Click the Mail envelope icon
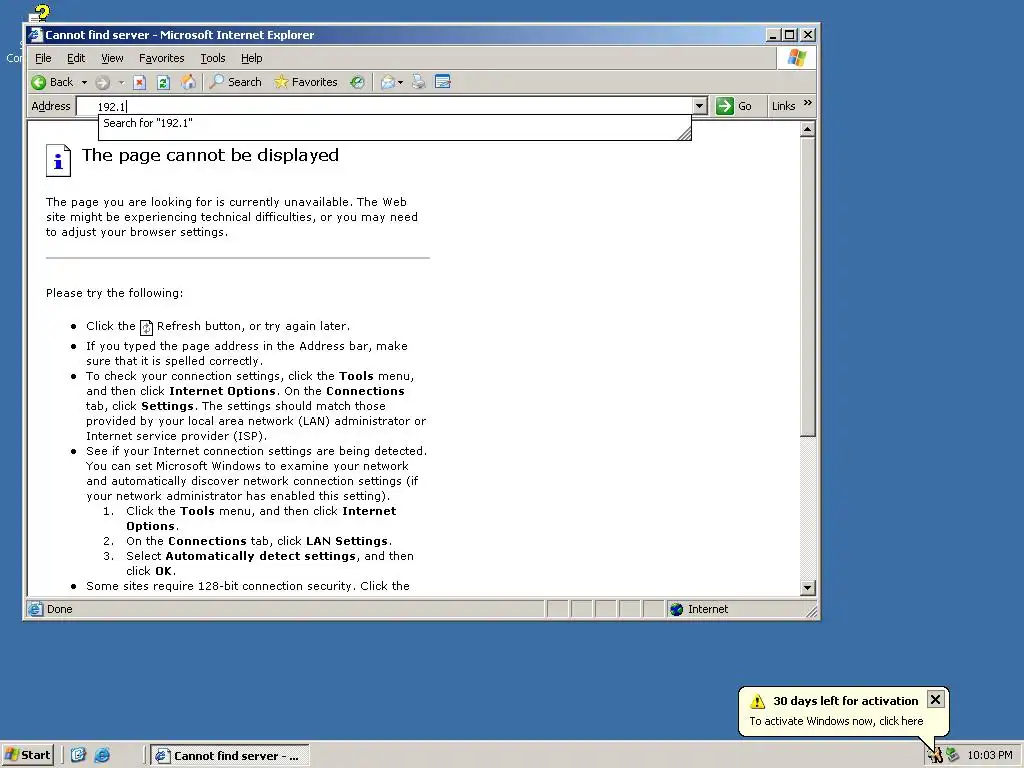This screenshot has height=768, width=1024. tap(388, 82)
